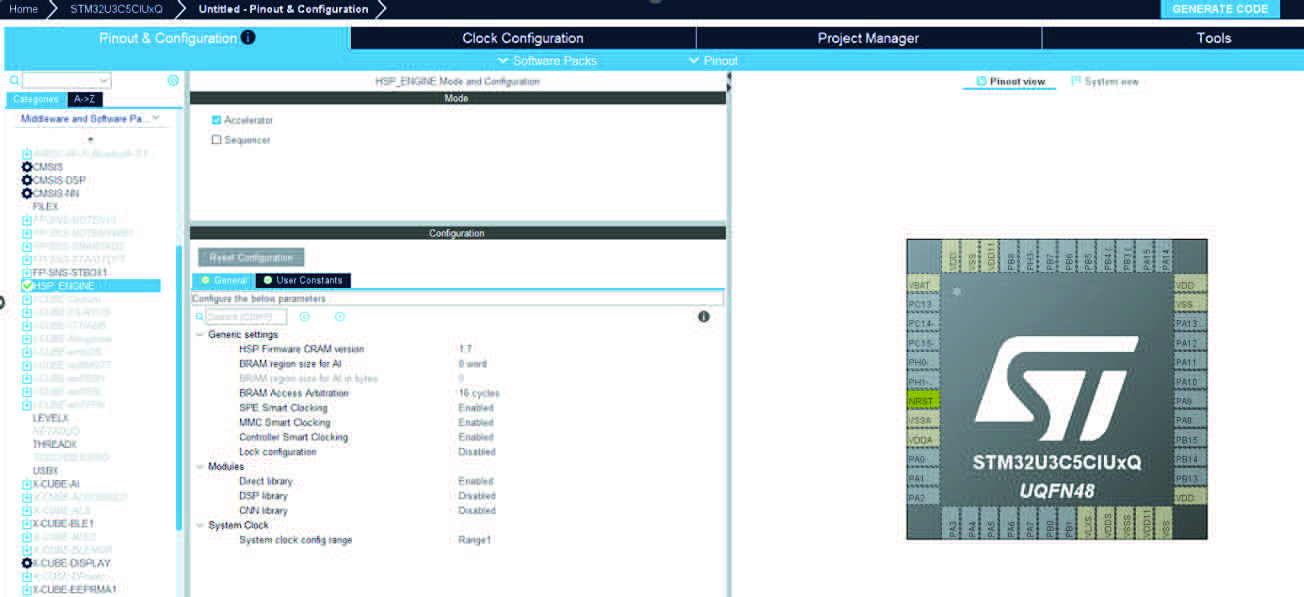Click the '16 cycles' BRAM Access Arbitration value
Image resolution: width=1304 pixels, height=597 pixels.
pyautogui.click(x=479, y=394)
